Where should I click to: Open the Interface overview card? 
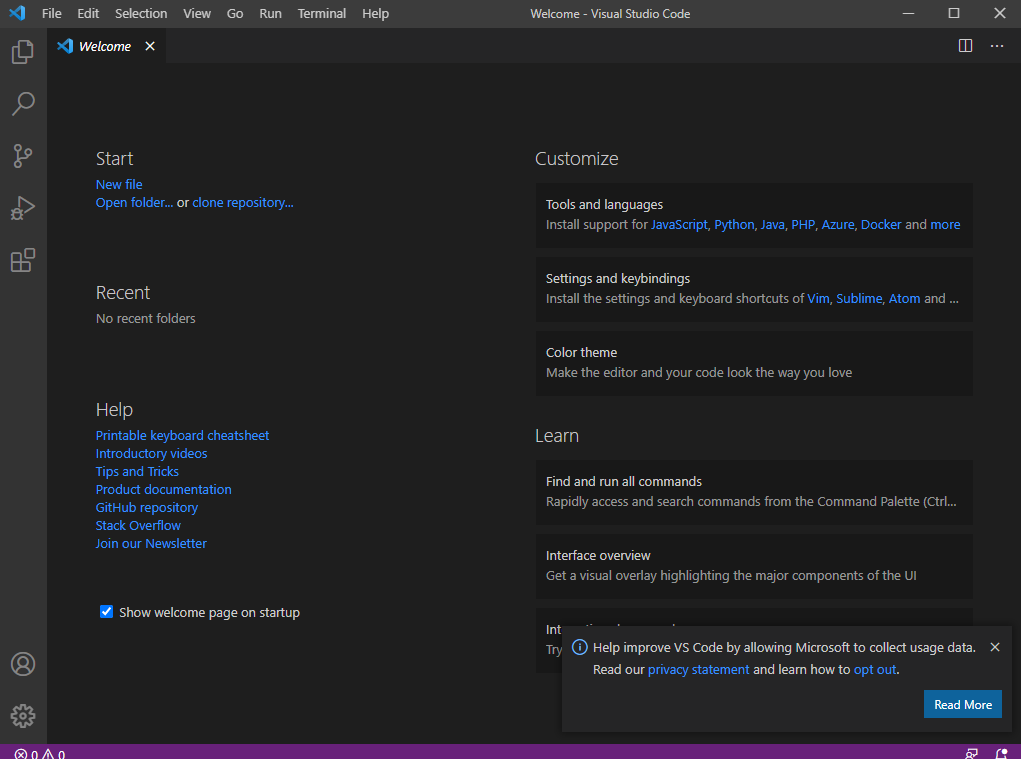(x=754, y=566)
